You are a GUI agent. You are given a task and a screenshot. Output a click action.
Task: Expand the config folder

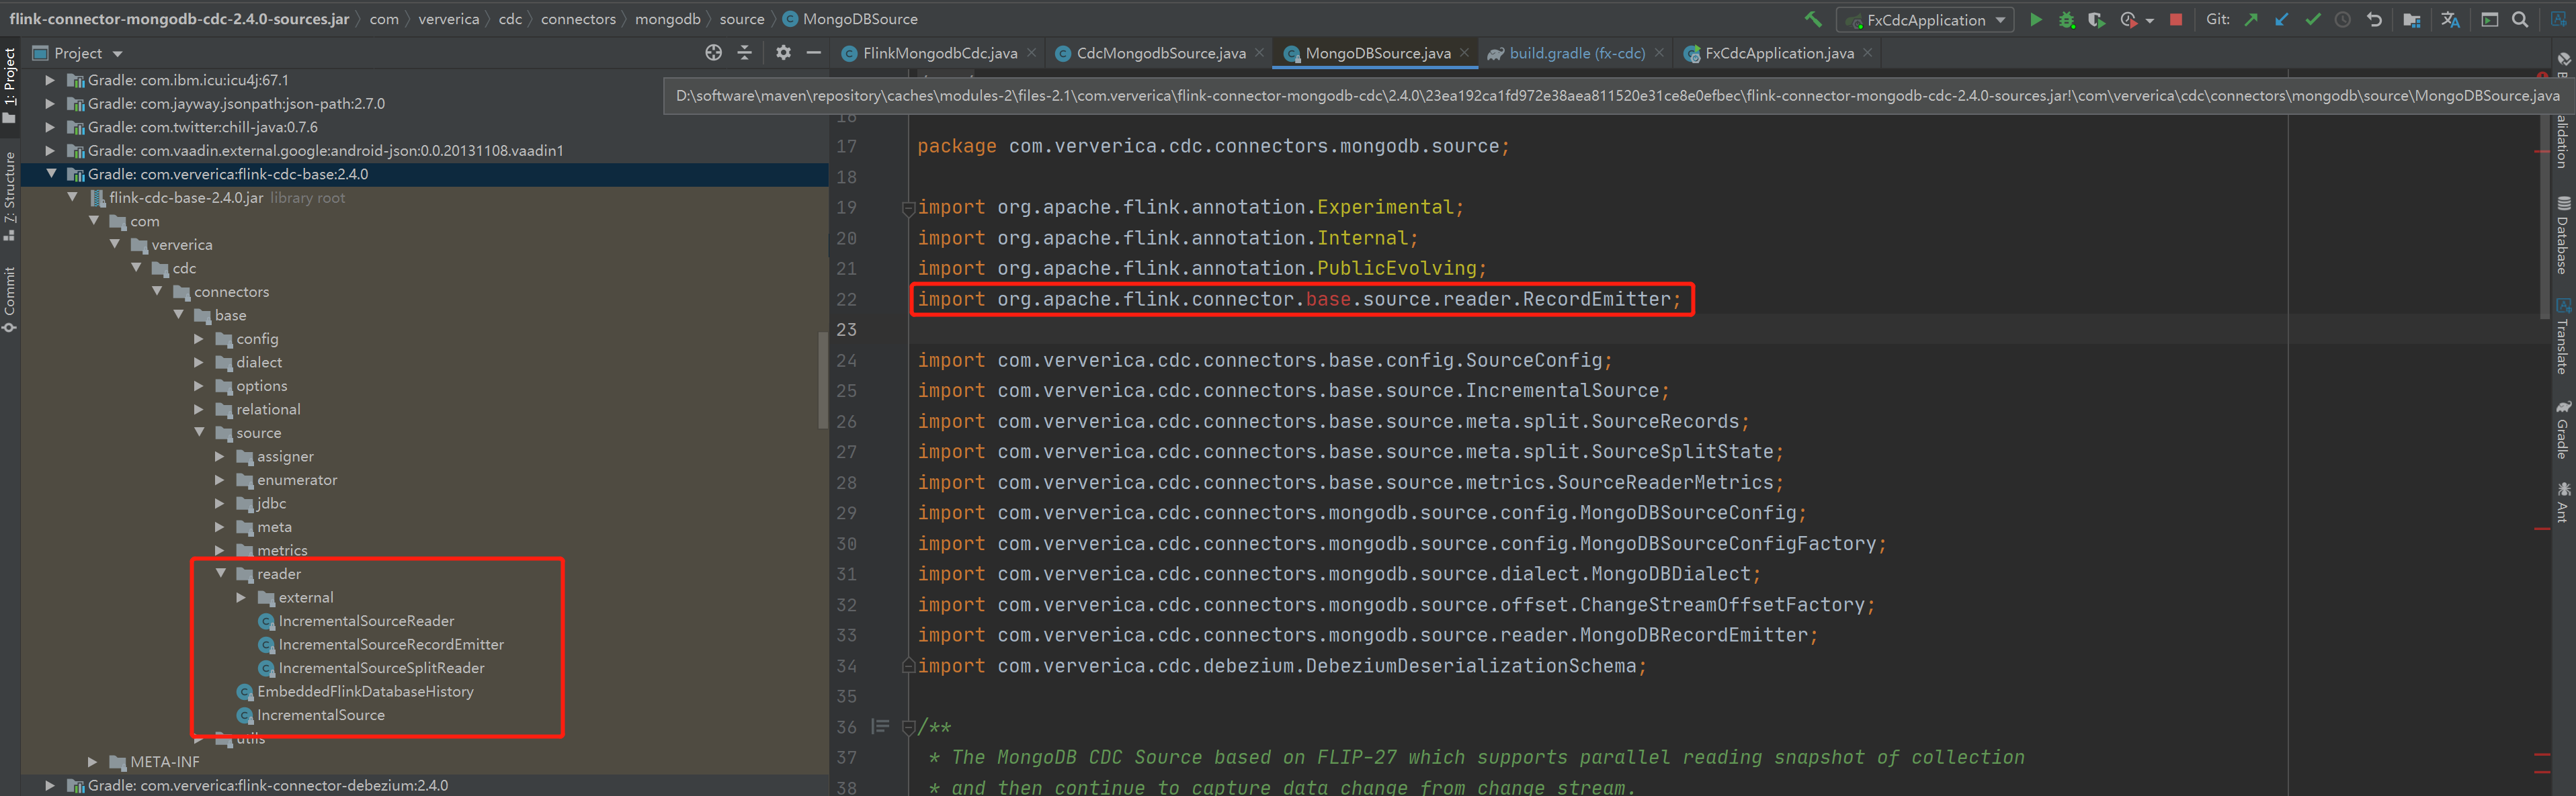point(199,339)
